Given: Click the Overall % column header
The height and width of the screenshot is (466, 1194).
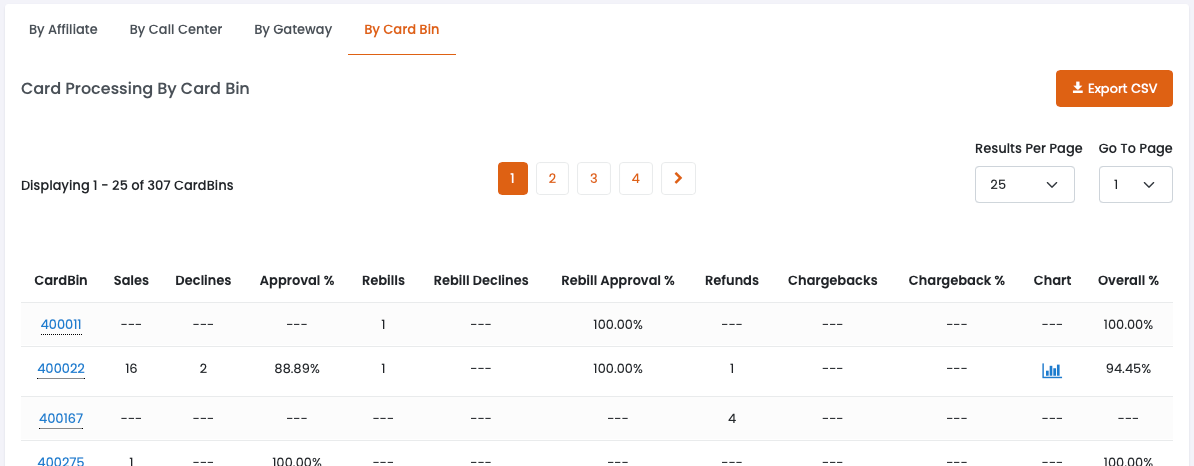Looking at the screenshot, I should 1128,280.
